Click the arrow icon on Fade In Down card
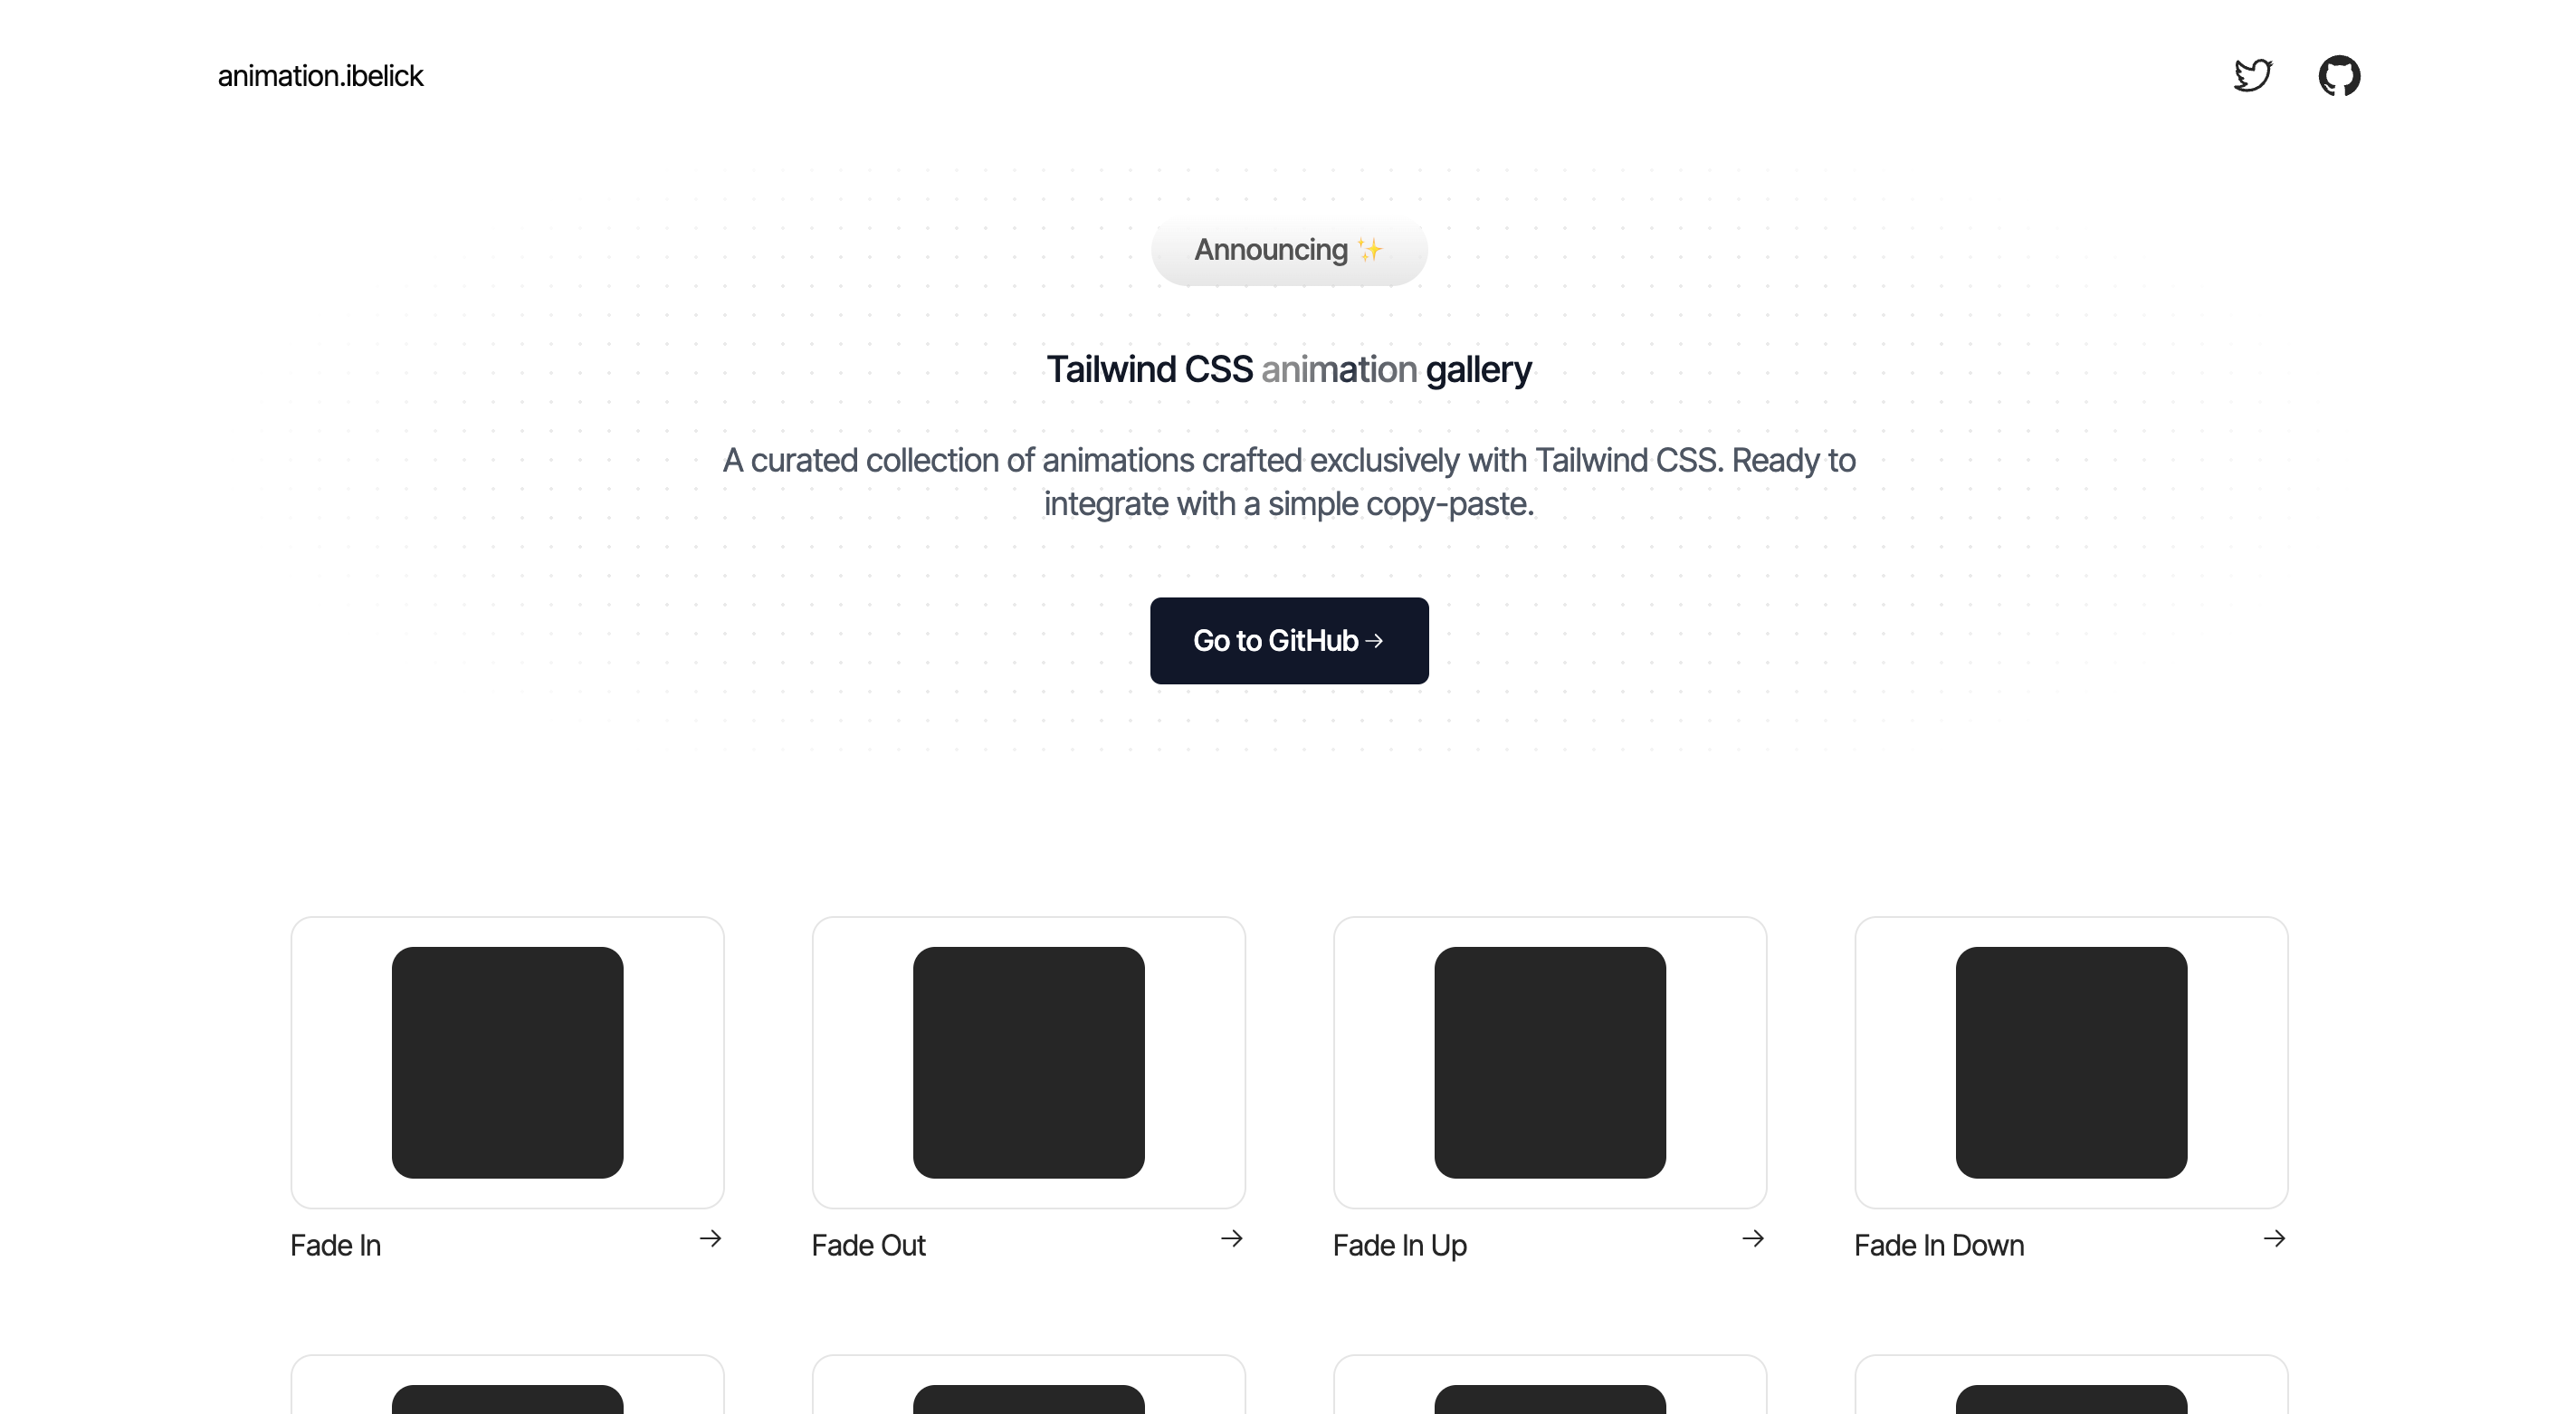 pyautogui.click(x=2275, y=1239)
